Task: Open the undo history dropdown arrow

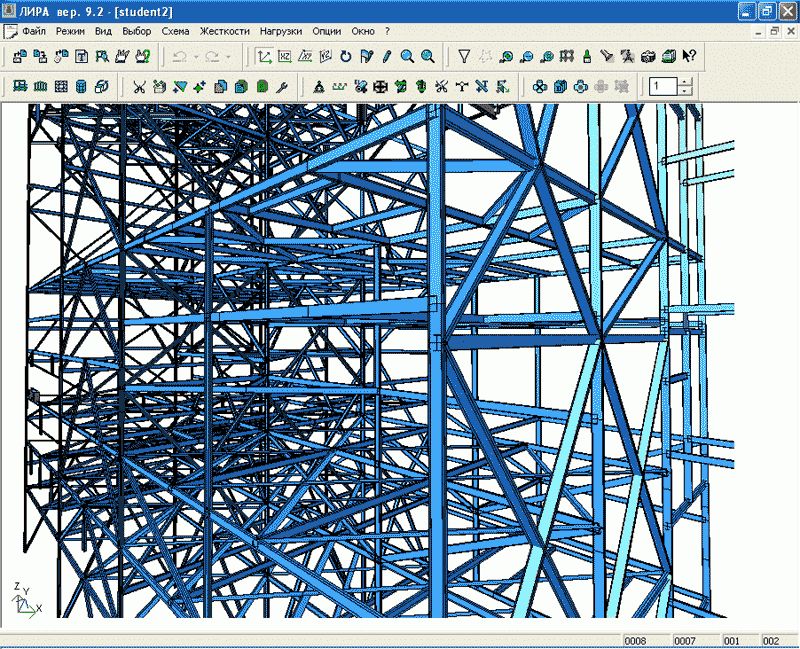Action: pos(196,57)
